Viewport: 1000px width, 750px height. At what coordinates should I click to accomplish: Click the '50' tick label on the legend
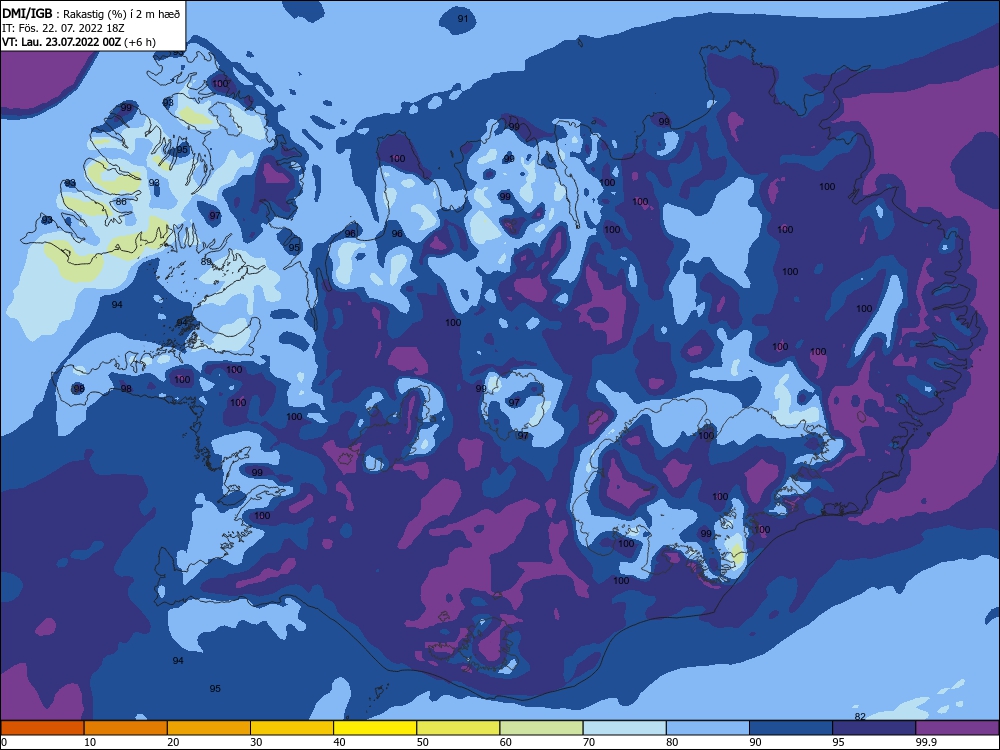pyautogui.click(x=422, y=742)
